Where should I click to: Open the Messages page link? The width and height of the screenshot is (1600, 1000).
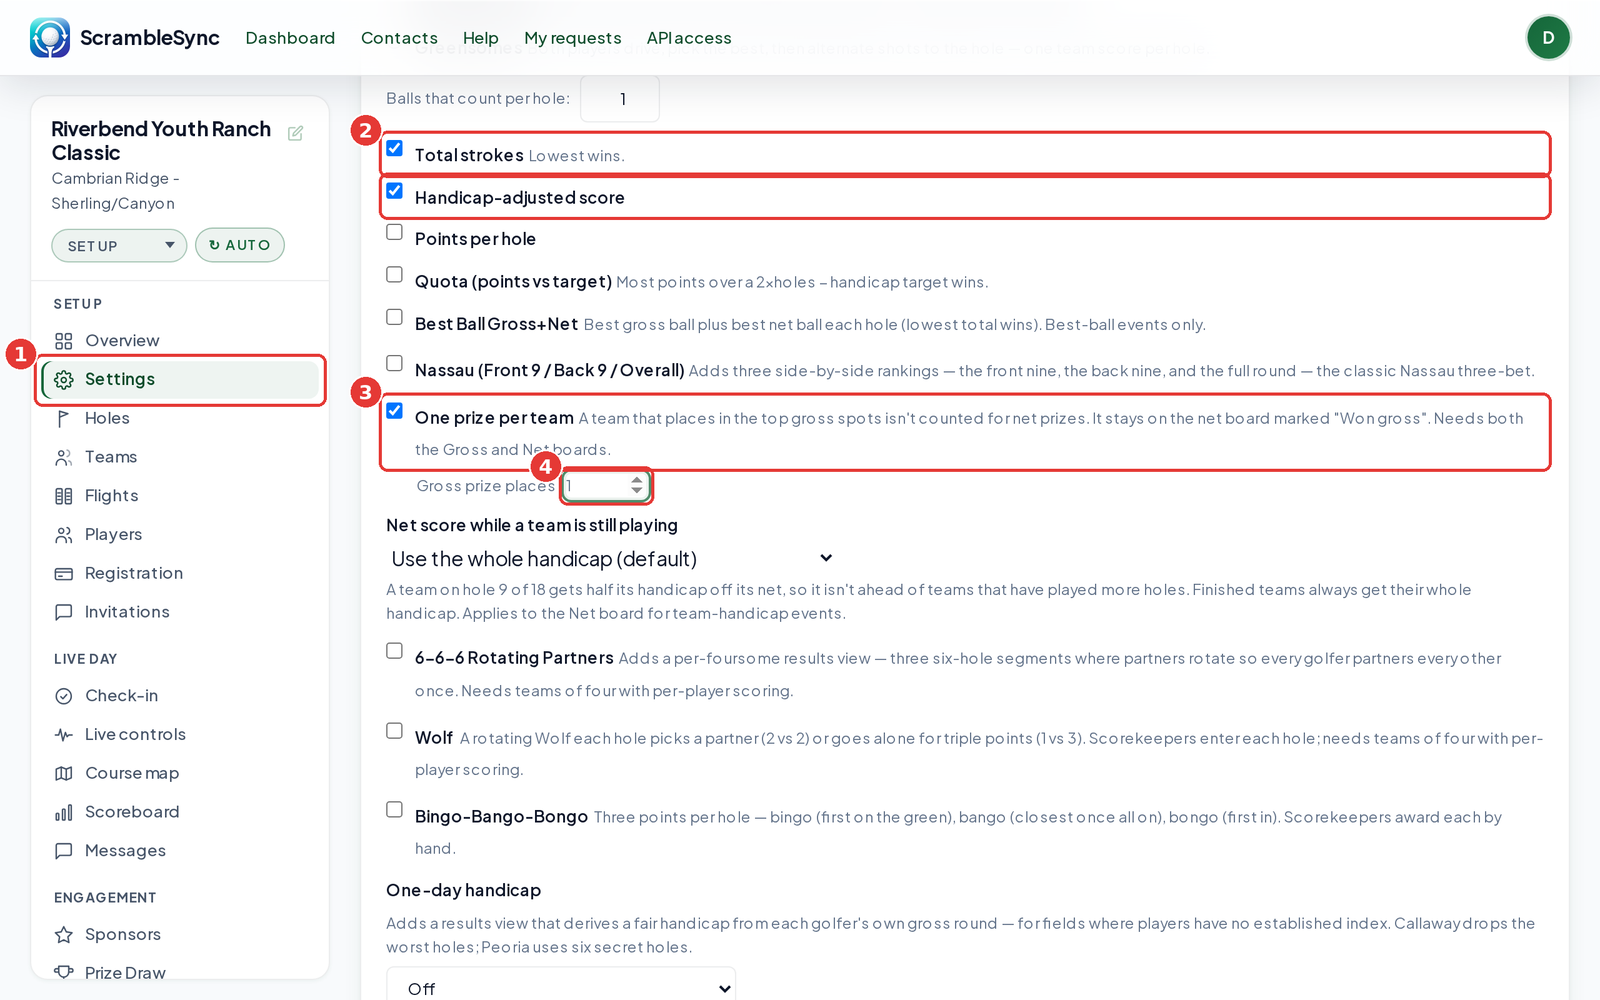[x=126, y=851]
